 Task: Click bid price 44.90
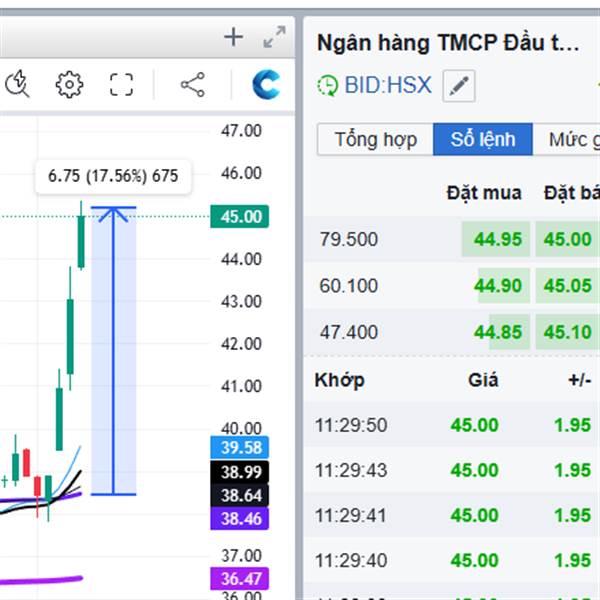[x=497, y=286]
